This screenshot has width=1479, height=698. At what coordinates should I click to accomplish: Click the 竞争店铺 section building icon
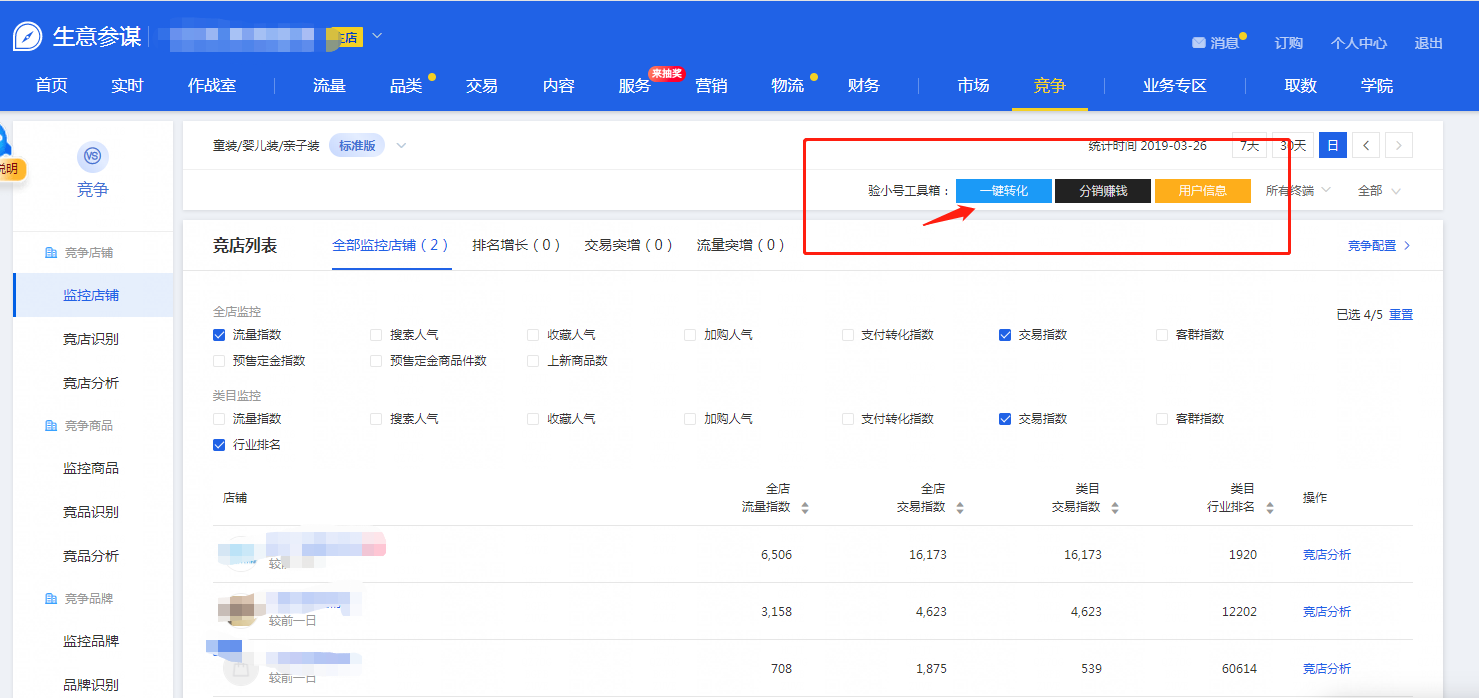tap(51, 253)
